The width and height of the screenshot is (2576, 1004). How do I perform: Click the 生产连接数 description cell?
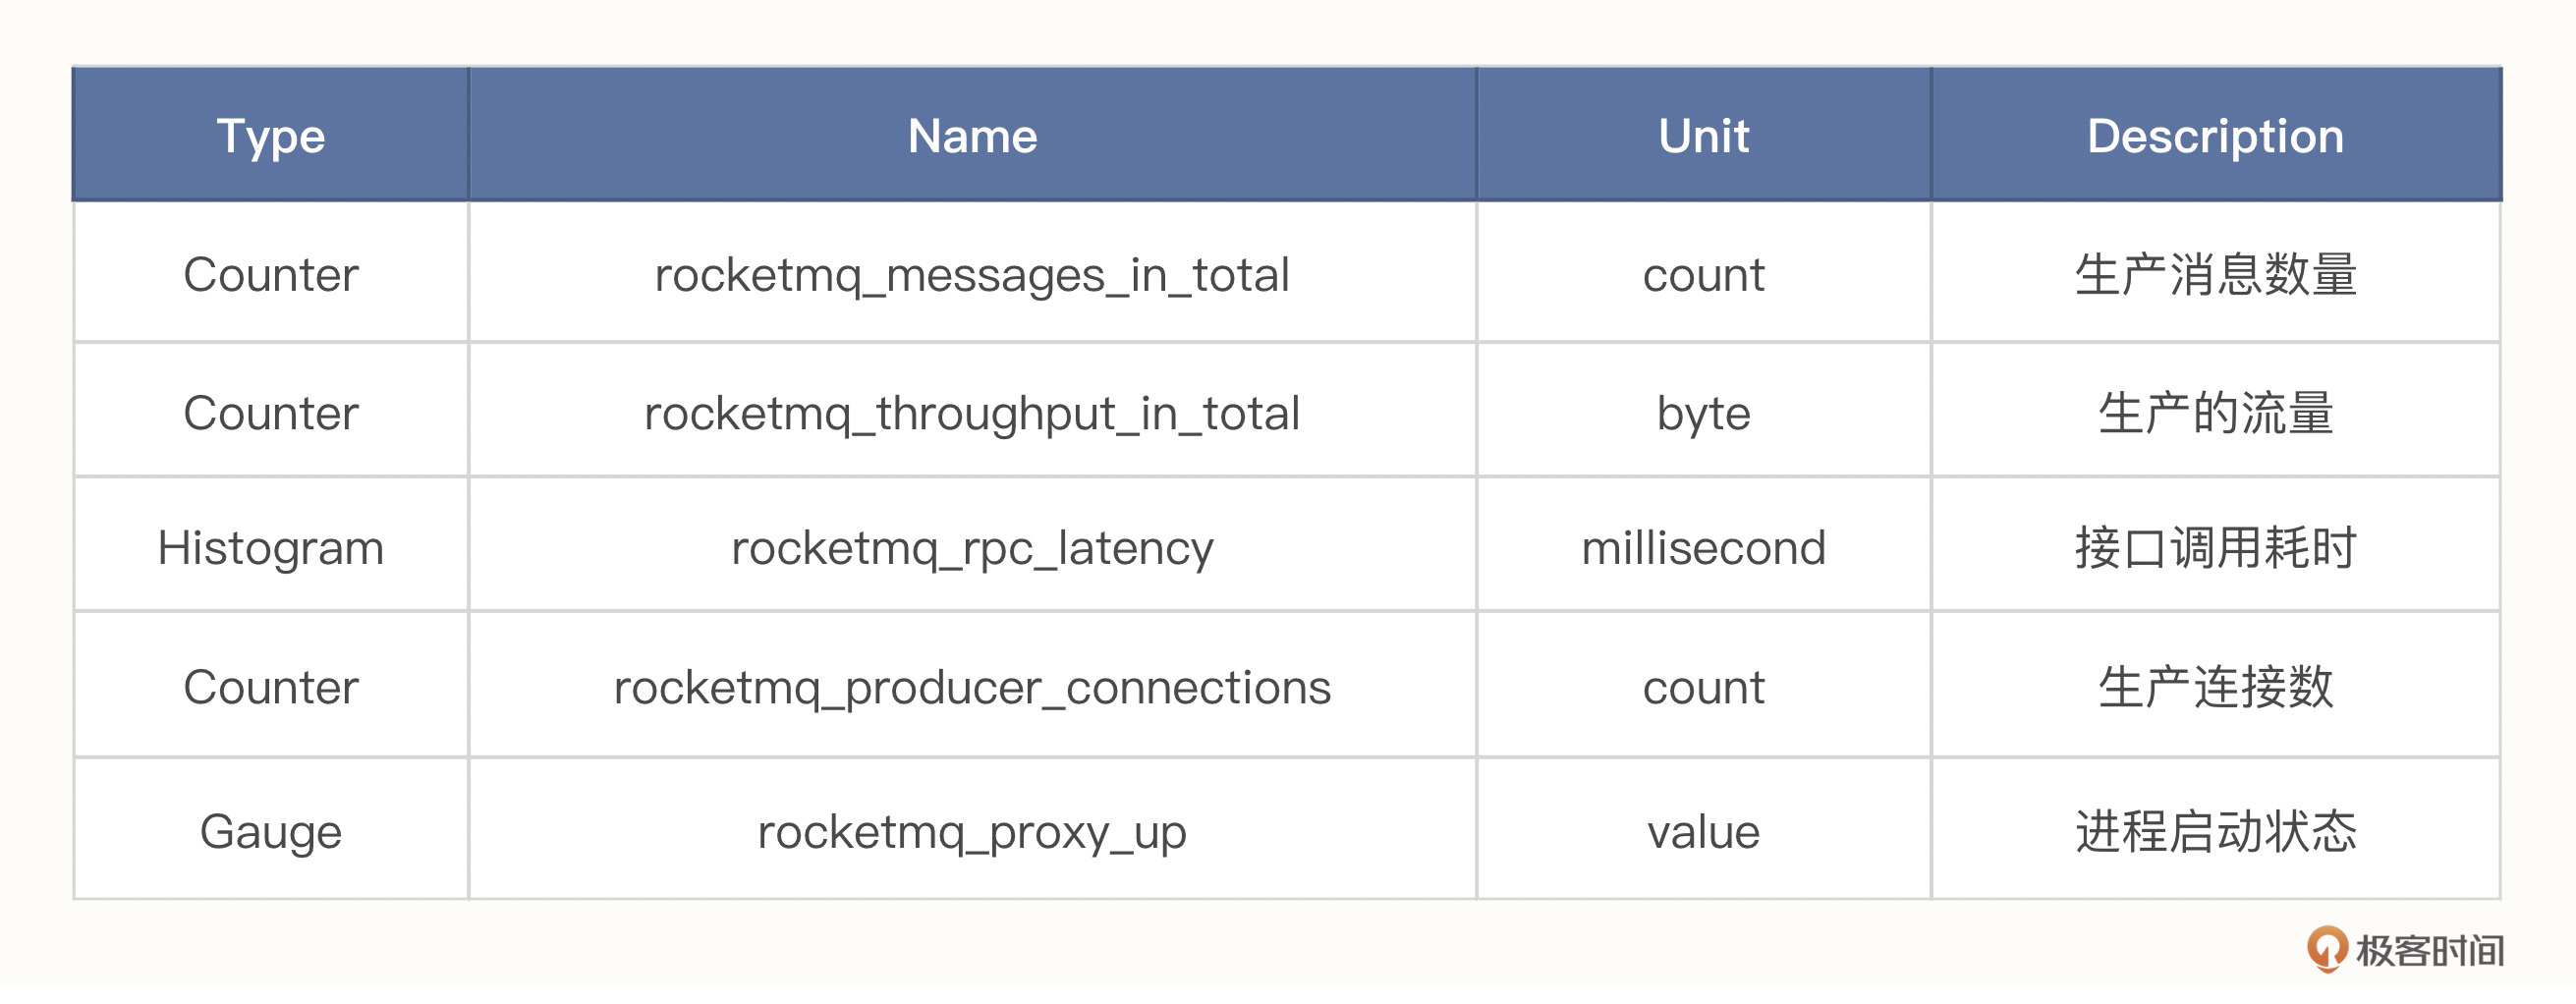(x=2215, y=687)
